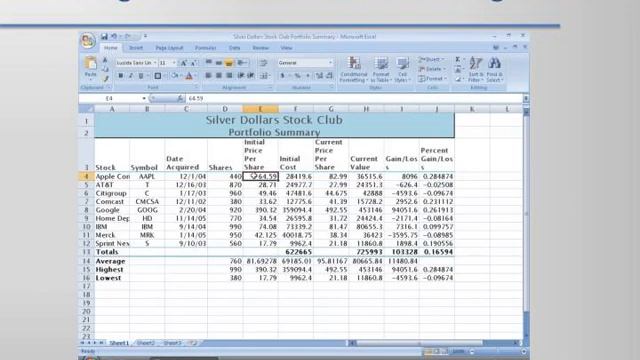Open the Insert cells dropdown

click(x=431, y=60)
